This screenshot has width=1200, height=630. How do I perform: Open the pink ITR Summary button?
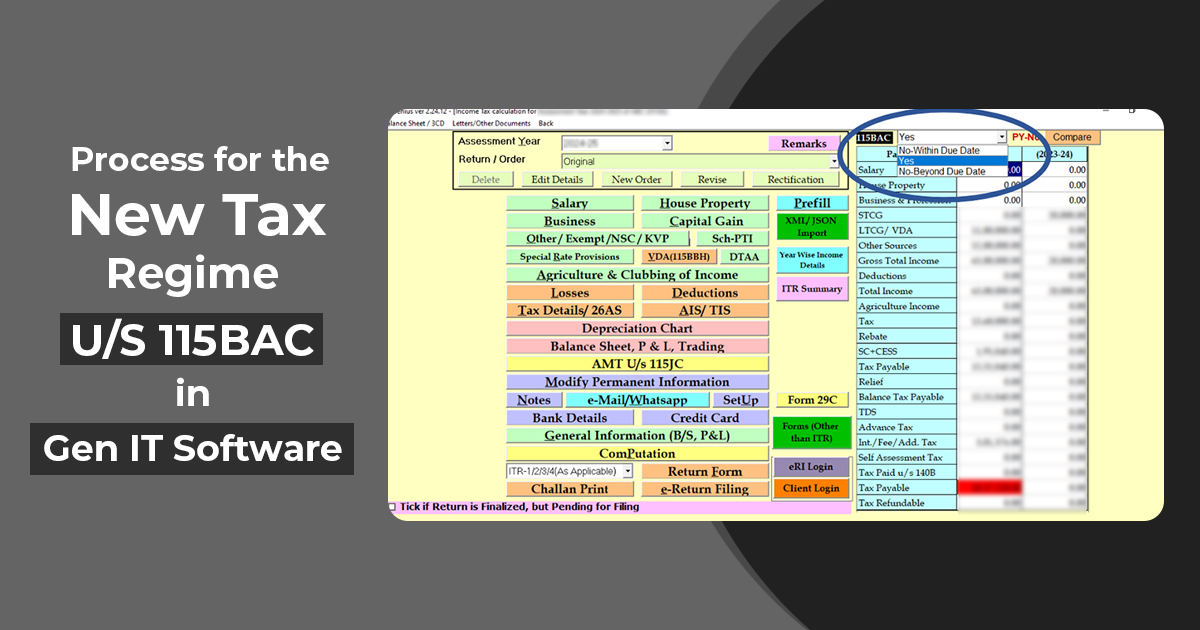pyautogui.click(x=812, y=289)
